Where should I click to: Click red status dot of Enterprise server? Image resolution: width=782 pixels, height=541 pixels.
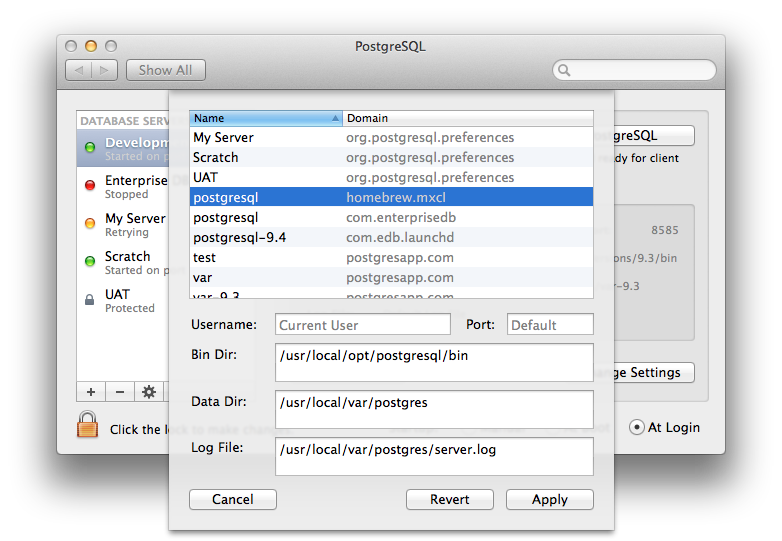(x=90, y=185)
